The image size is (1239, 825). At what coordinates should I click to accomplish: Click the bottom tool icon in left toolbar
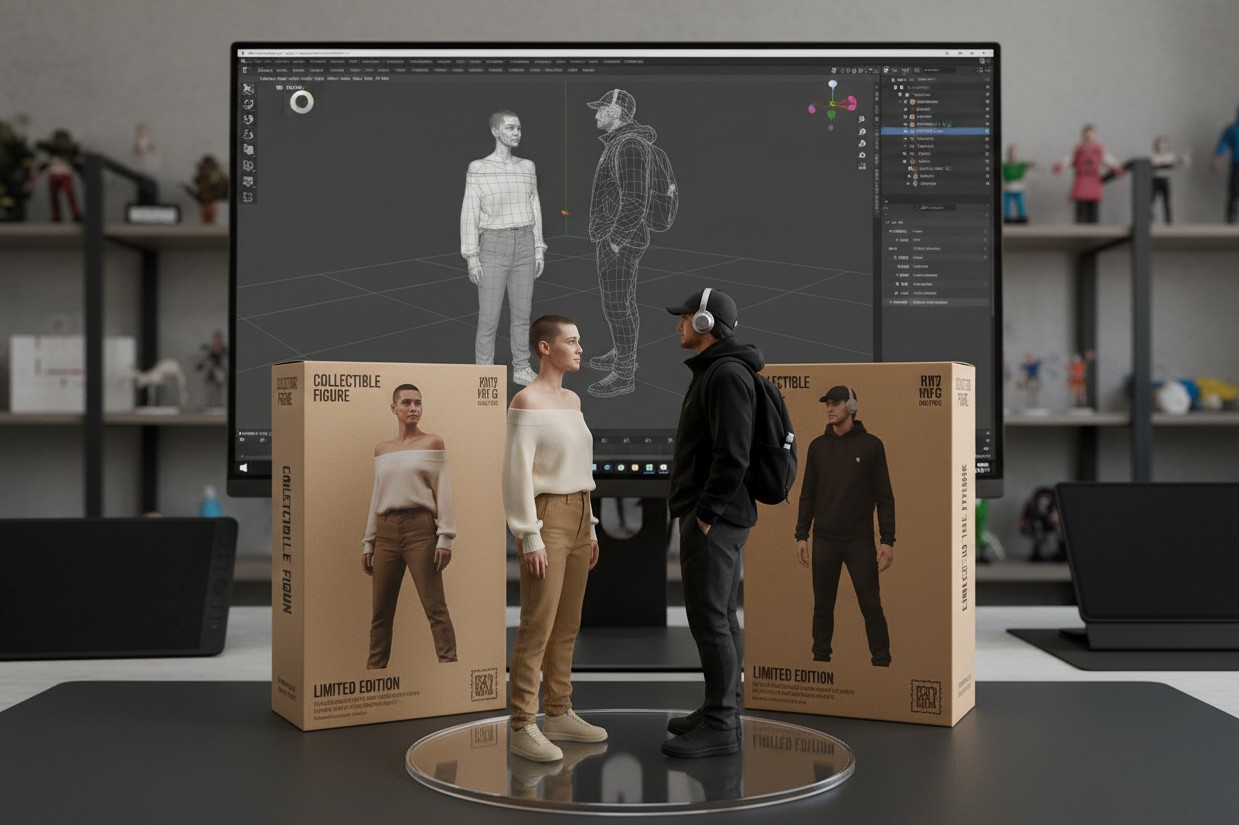coord(248,196)
